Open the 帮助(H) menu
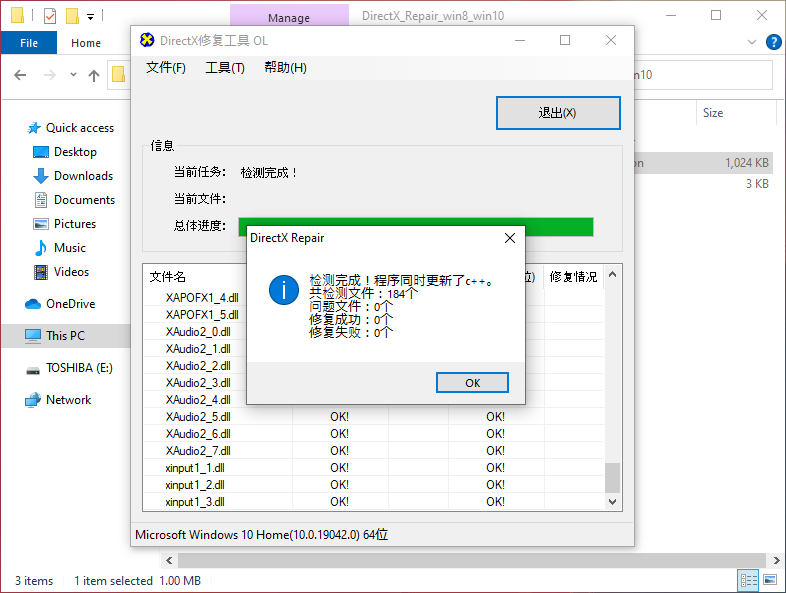 pos(285,67)
